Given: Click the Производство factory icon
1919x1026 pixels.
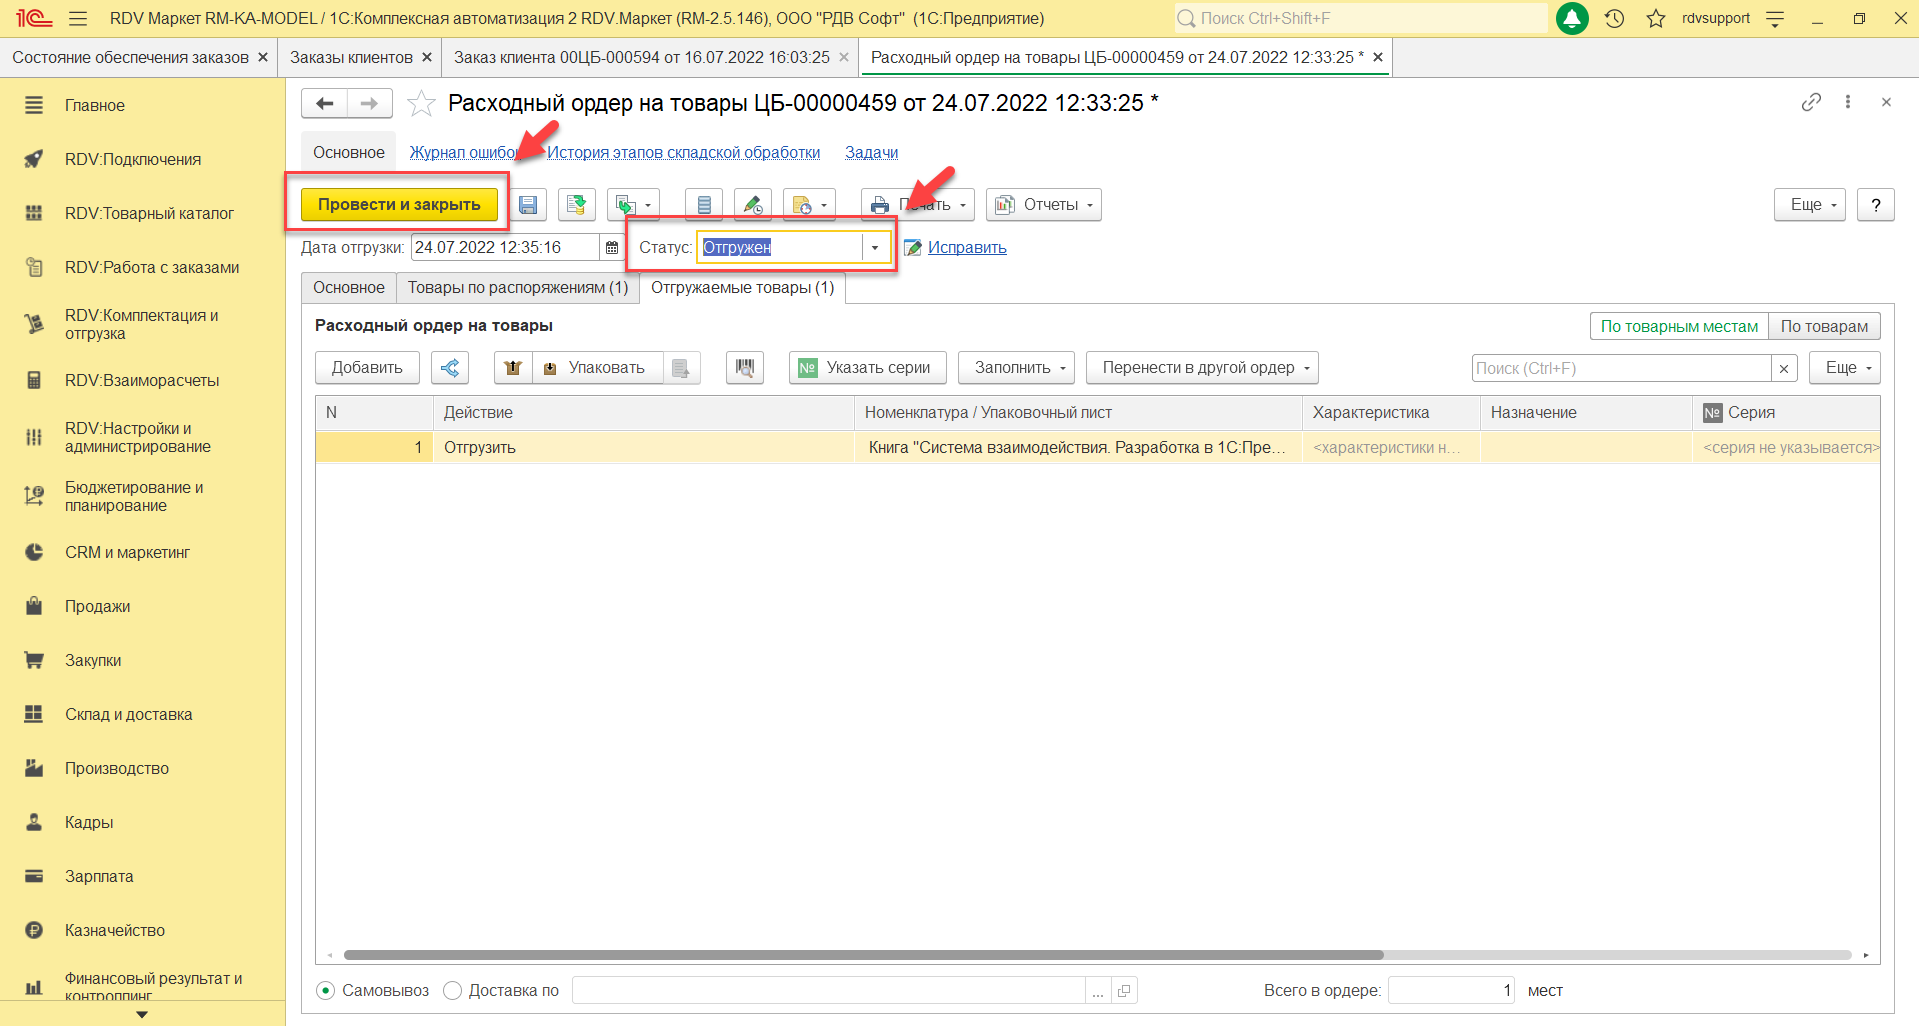Looking at the screenshot, I should (34, 768).
